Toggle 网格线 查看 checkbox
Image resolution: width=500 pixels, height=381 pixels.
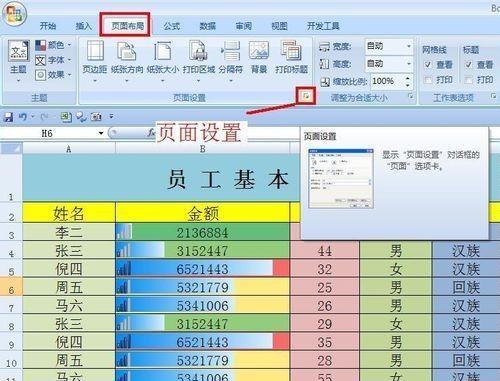[x=428, y=65]
